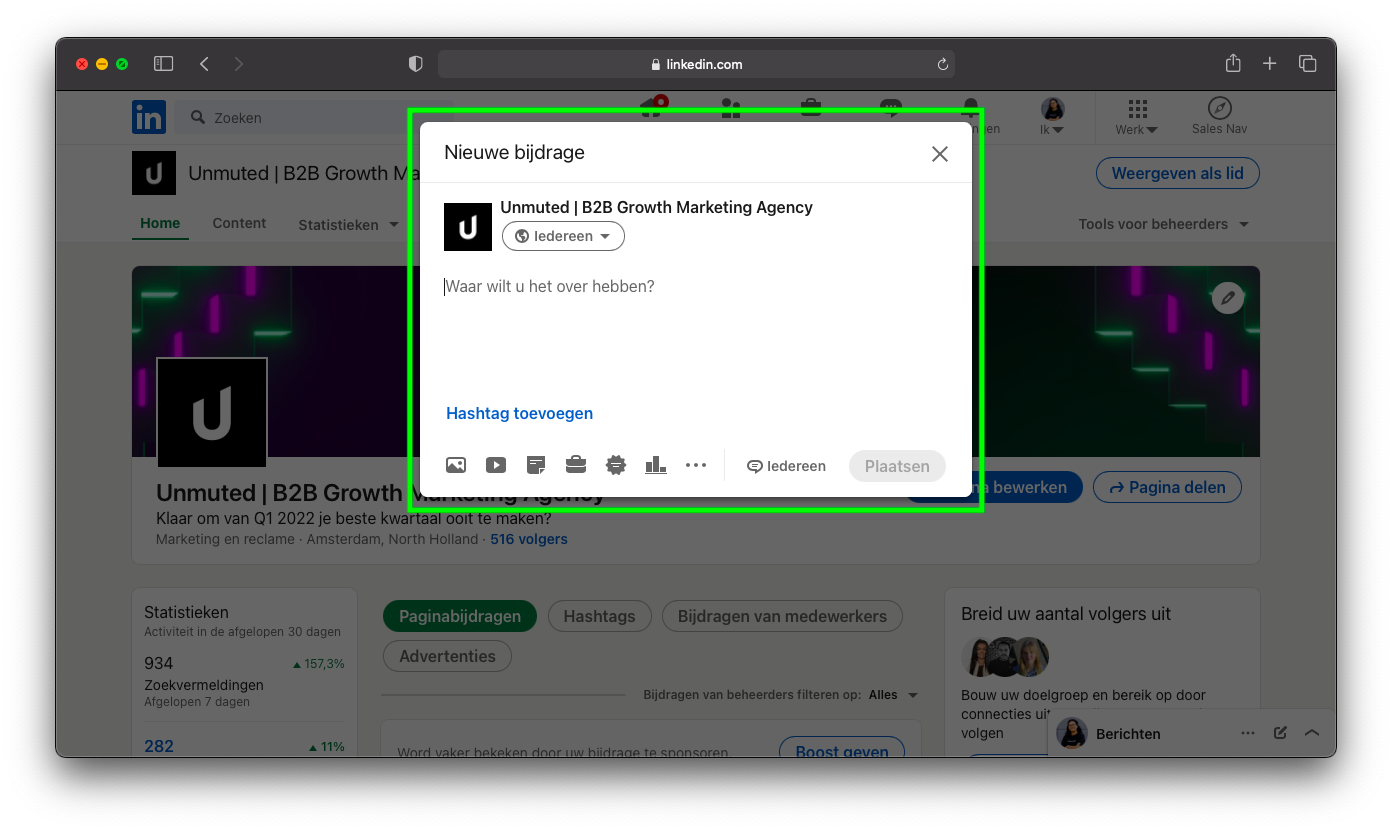The image size is (1392, 831).
Task: Open the messaging icon in nav bar
Action: (x=891, y=108)
